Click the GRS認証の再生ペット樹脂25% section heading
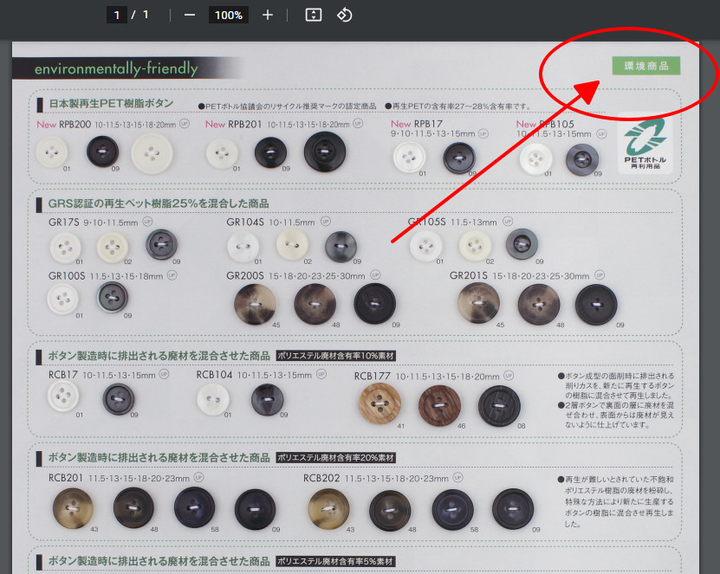The height and width of the screenshot is (574, 720). point(158,203)
